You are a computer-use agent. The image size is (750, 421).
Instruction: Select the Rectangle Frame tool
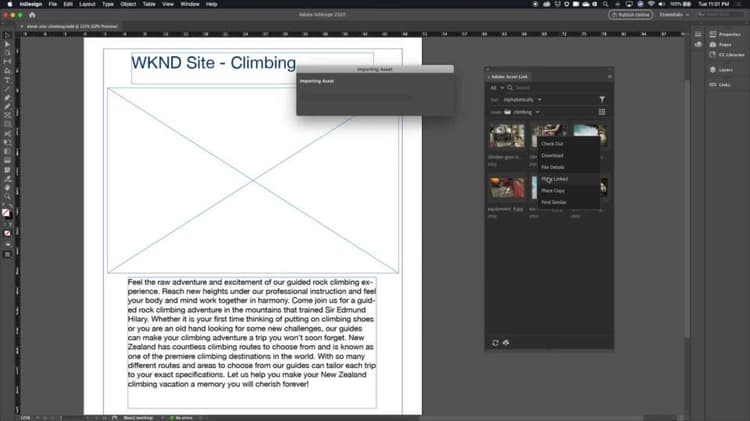pyautogui.click(x=7, y=115)
